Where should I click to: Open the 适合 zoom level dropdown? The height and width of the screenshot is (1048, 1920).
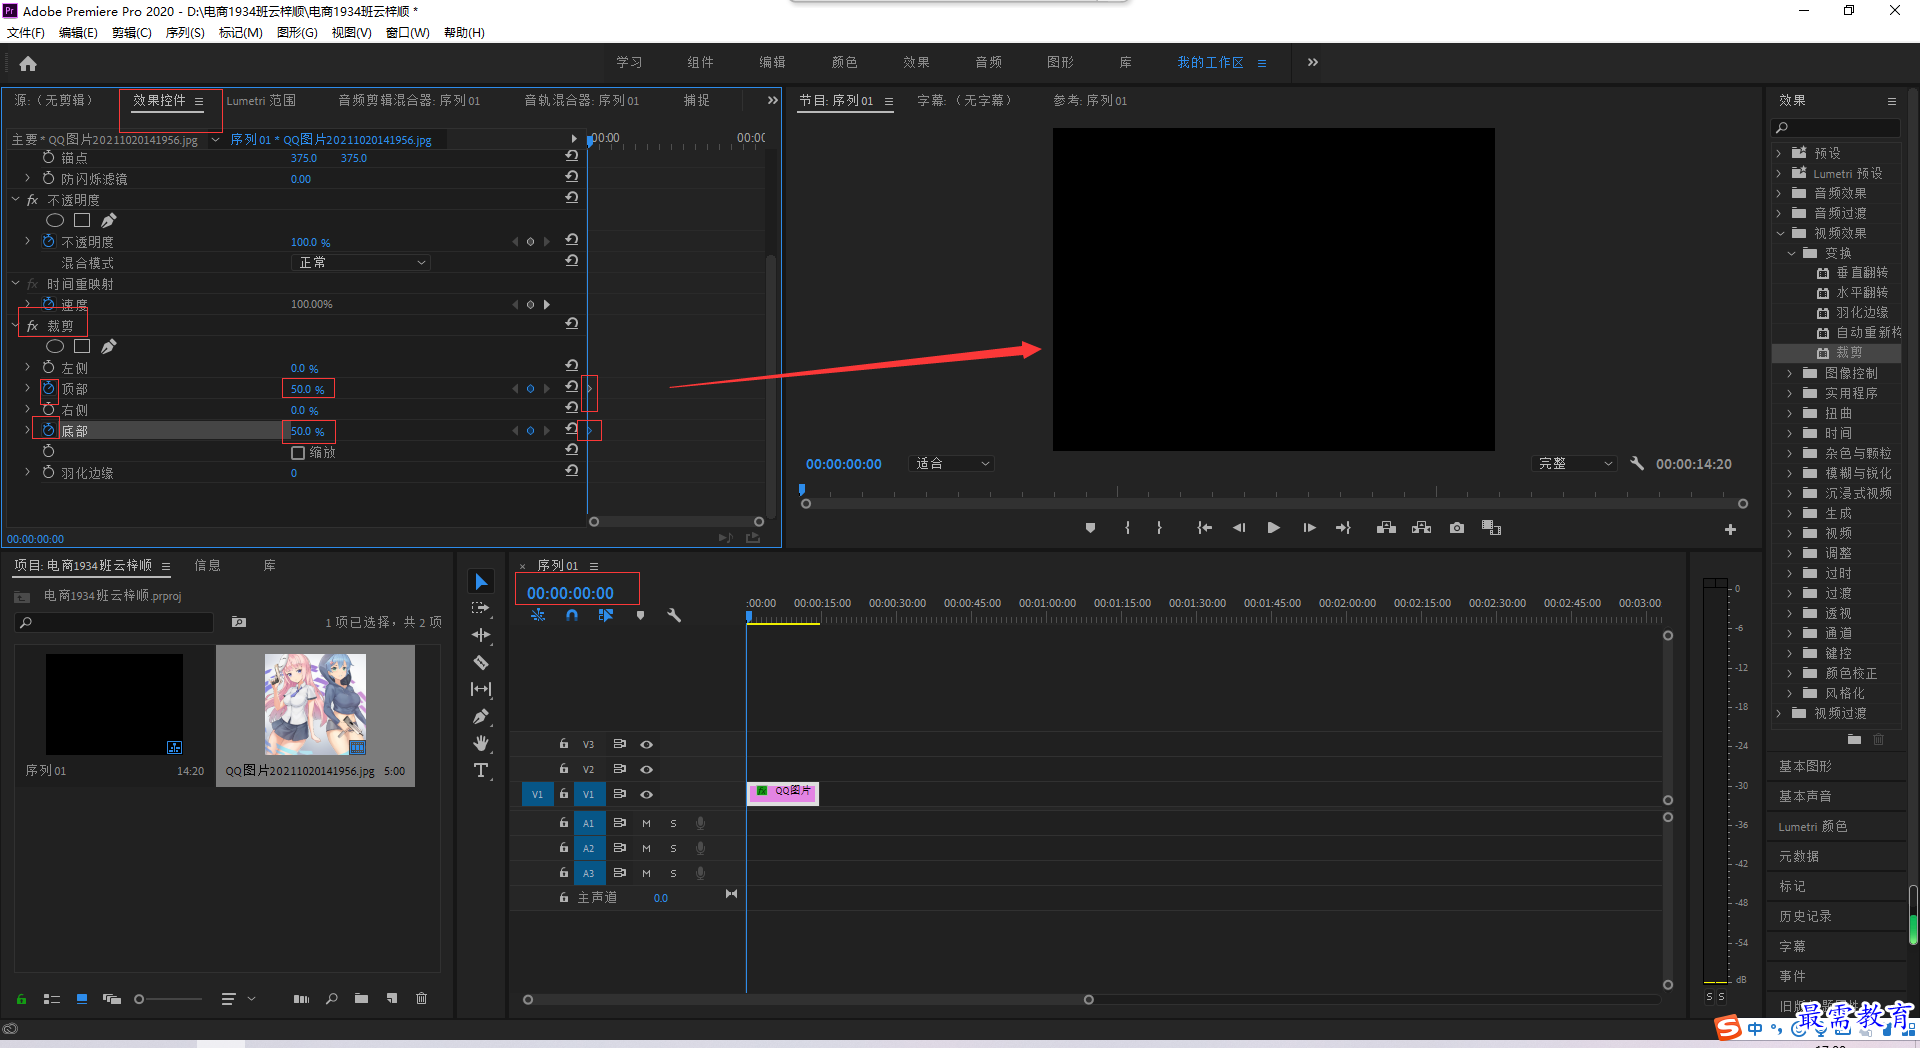click(951, 463)
